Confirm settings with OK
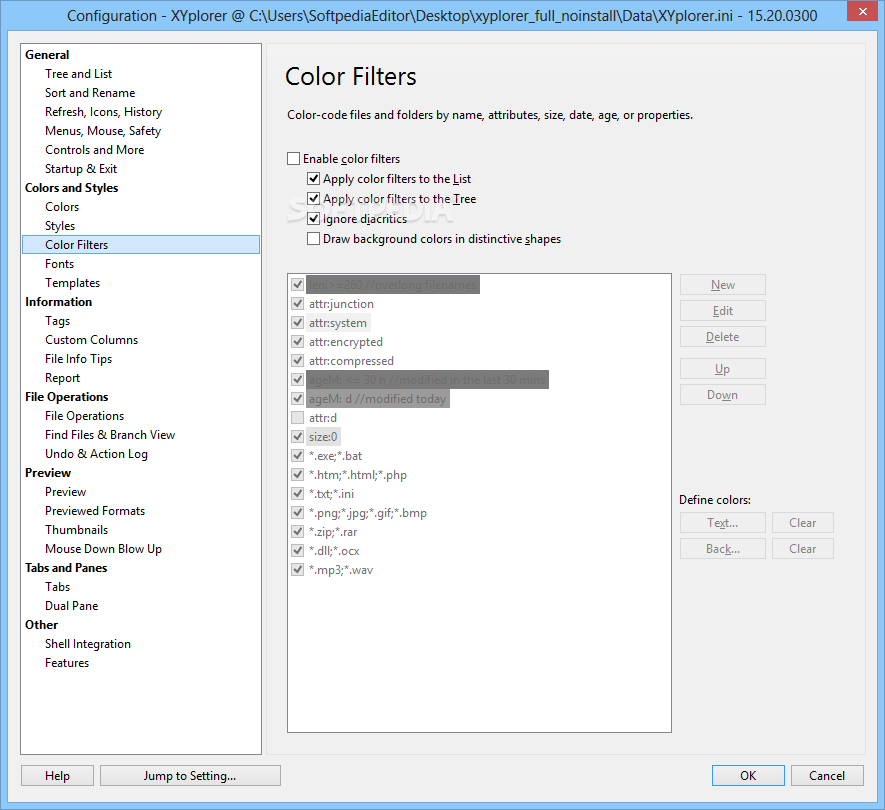885x810 pixels. tap(748, 776)
